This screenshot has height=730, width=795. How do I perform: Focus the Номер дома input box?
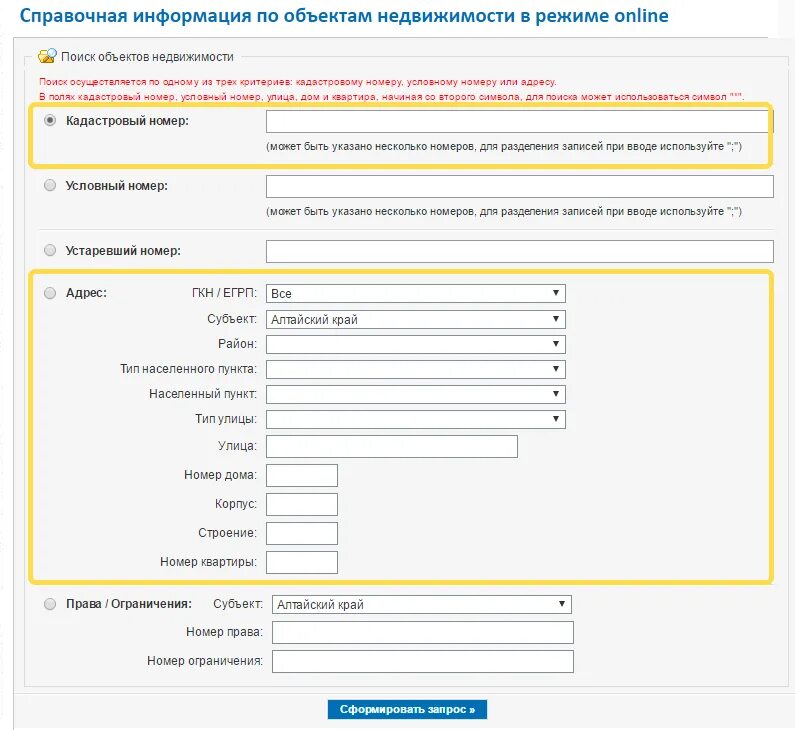(302, 476)
